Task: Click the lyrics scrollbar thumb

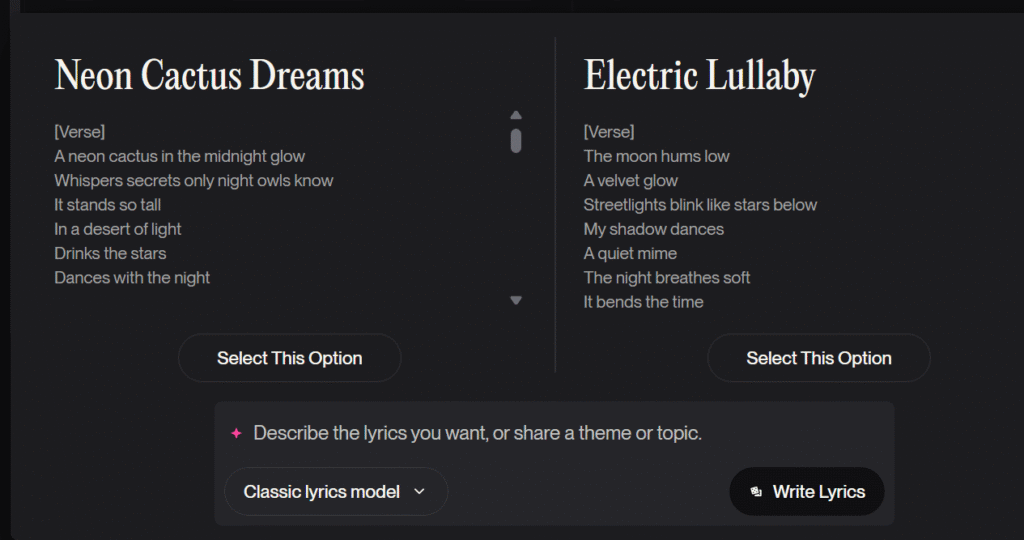Action: pos(516,141)
